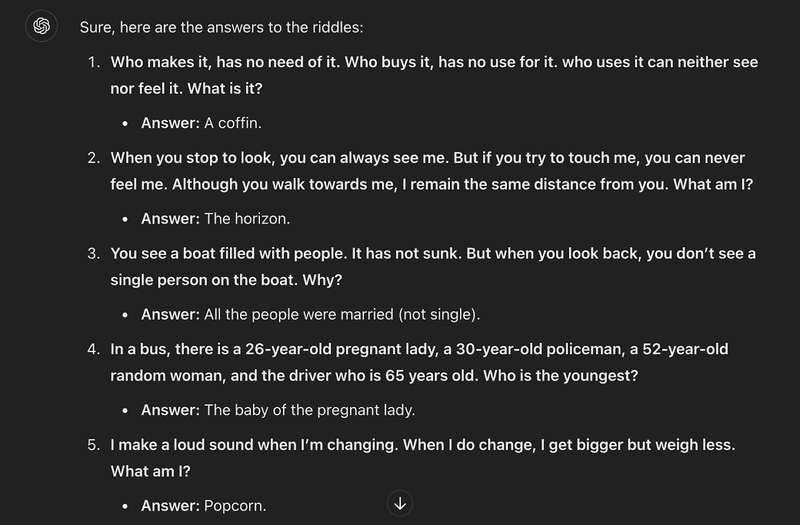Click the ChatGPT logo avatar

click(x=41, y=27)
